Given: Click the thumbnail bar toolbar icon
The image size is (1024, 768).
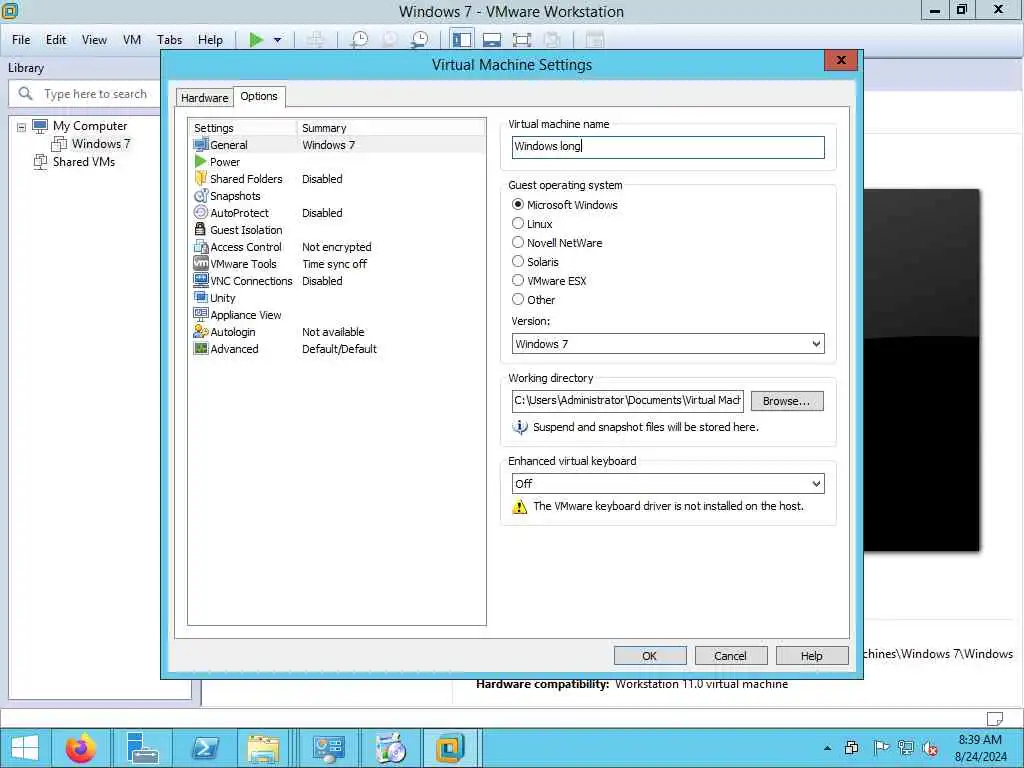Looking at the screenshot, I should (492, 40).
